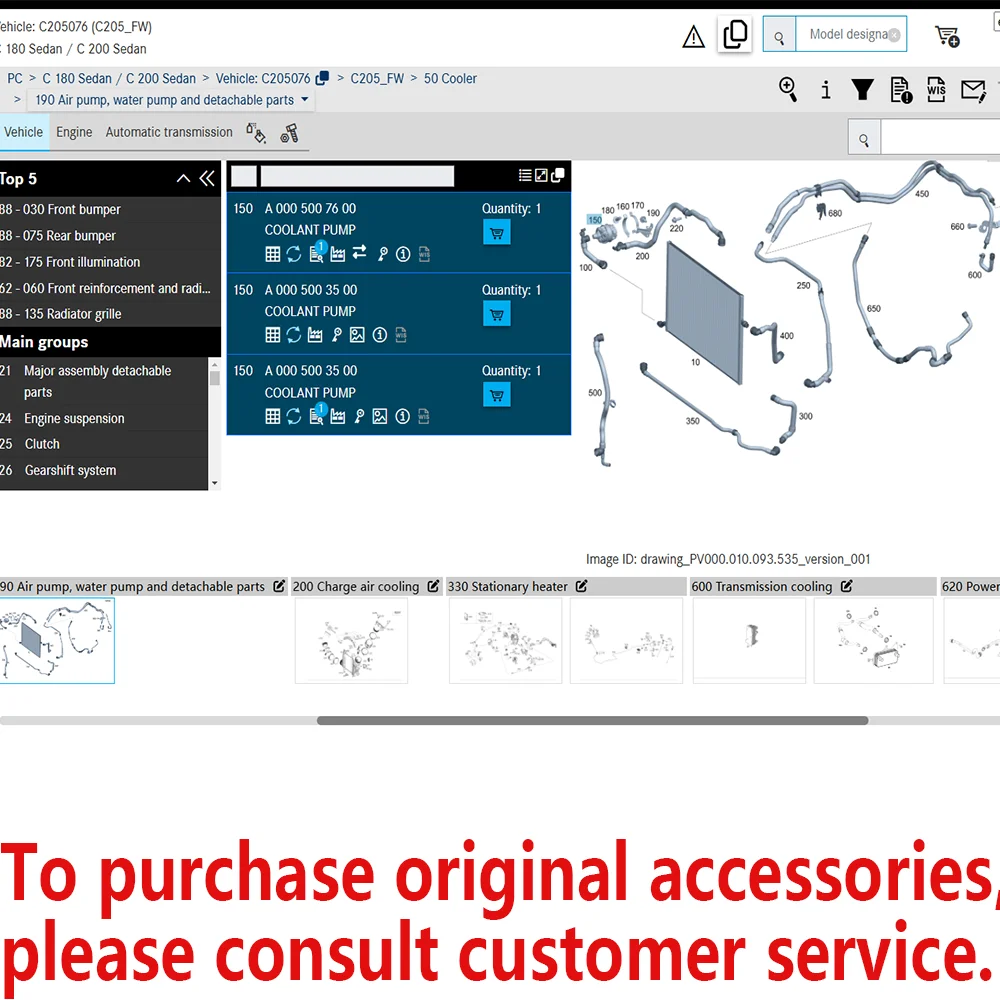Click the factory icon for A 000 500 76 00
The width and height of the screenshot is (1000, 1000).
(337, 255)
